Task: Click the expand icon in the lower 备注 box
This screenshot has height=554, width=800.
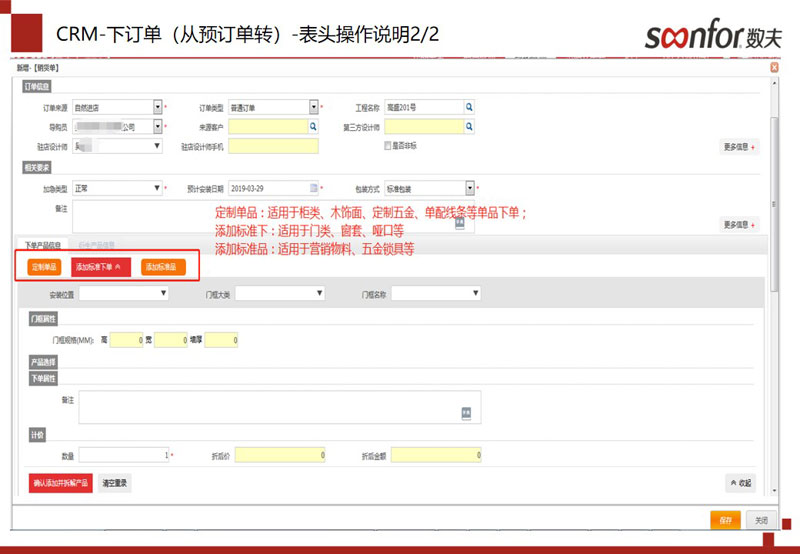Action: pyautogui.click(x=465, y=412)
